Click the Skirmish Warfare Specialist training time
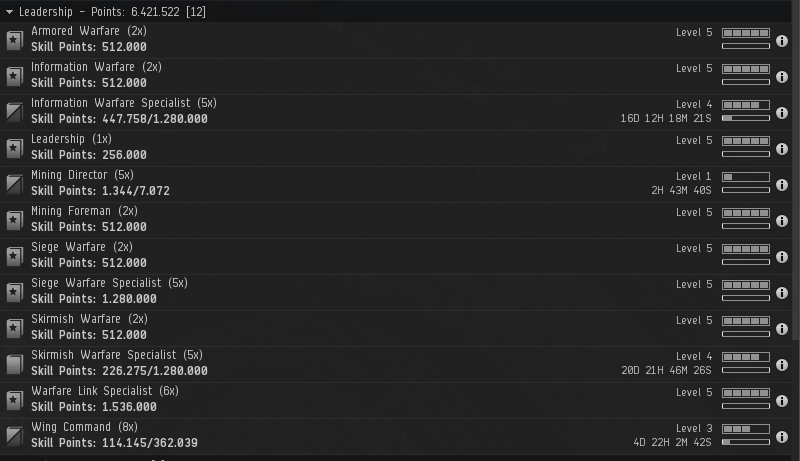This screenshot has width=800, height=461. (x=666, y=370)
